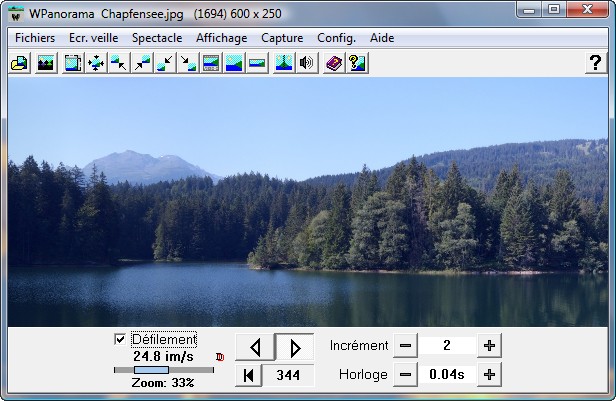Decrease Incrément with the minus button
616x401 pixels.
click(x=405, y=346)
